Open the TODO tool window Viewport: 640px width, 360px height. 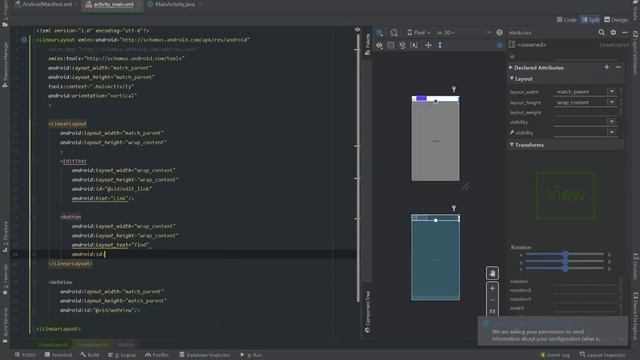coord(25,355)
